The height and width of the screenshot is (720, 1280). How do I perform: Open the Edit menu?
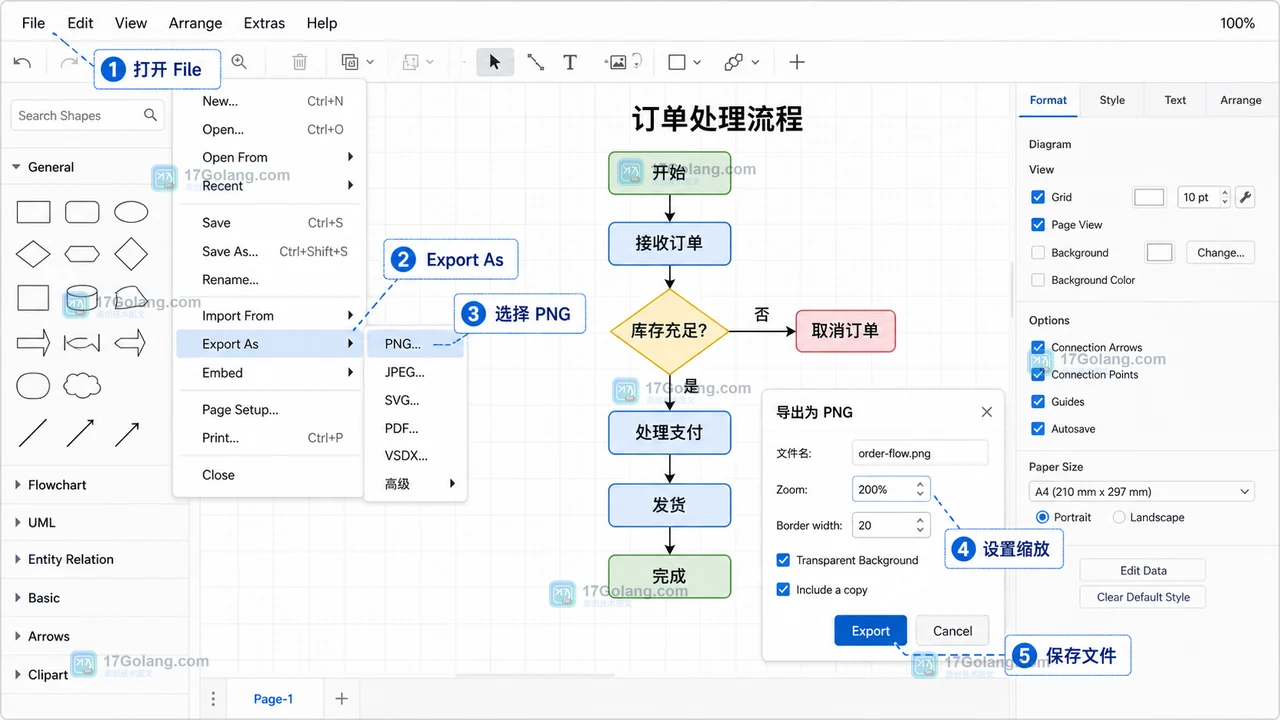80,23
